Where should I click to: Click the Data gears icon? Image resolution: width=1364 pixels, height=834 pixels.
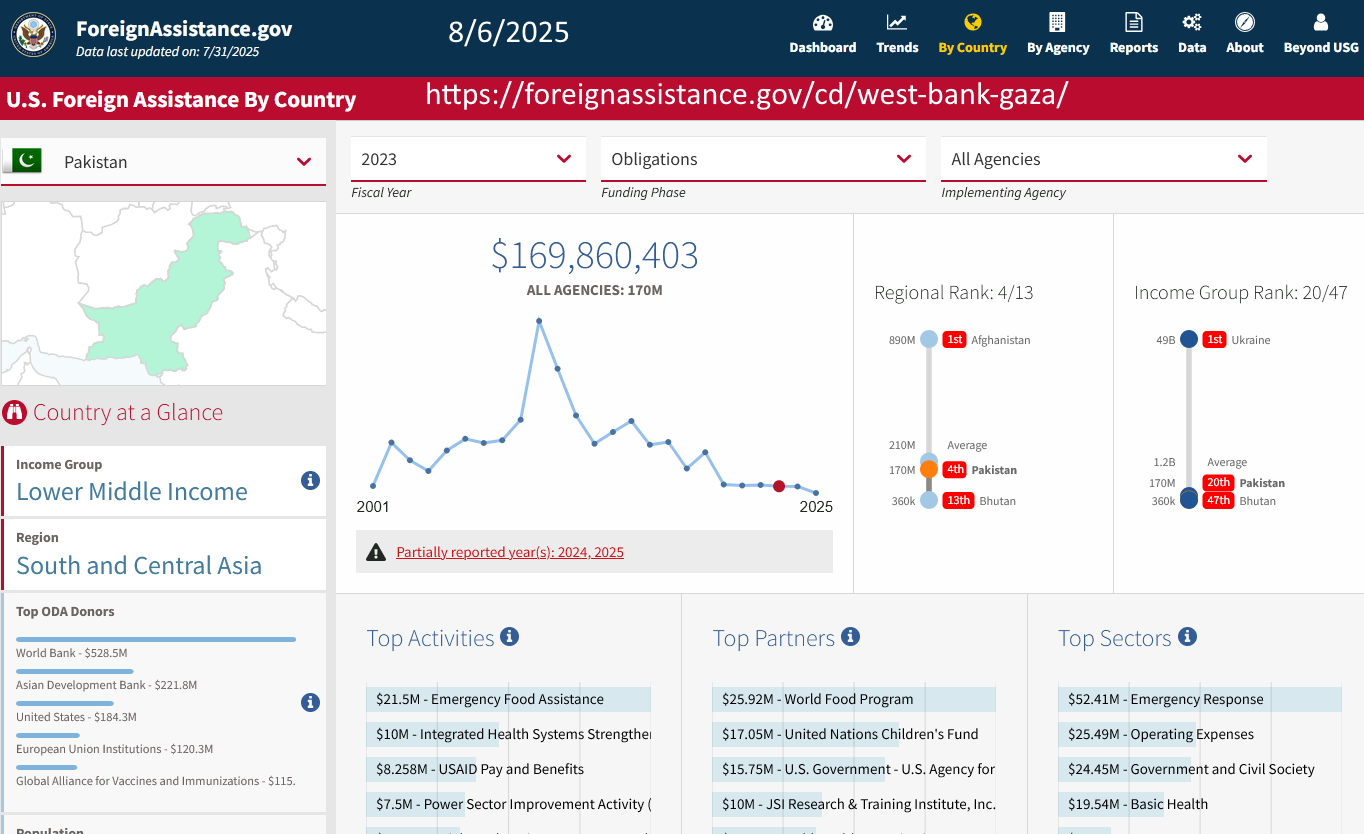point(1191,23)
